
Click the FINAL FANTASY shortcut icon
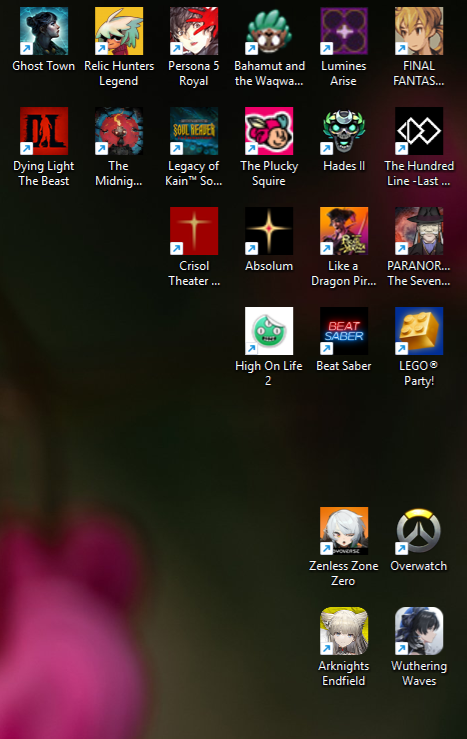pos(418,31)
